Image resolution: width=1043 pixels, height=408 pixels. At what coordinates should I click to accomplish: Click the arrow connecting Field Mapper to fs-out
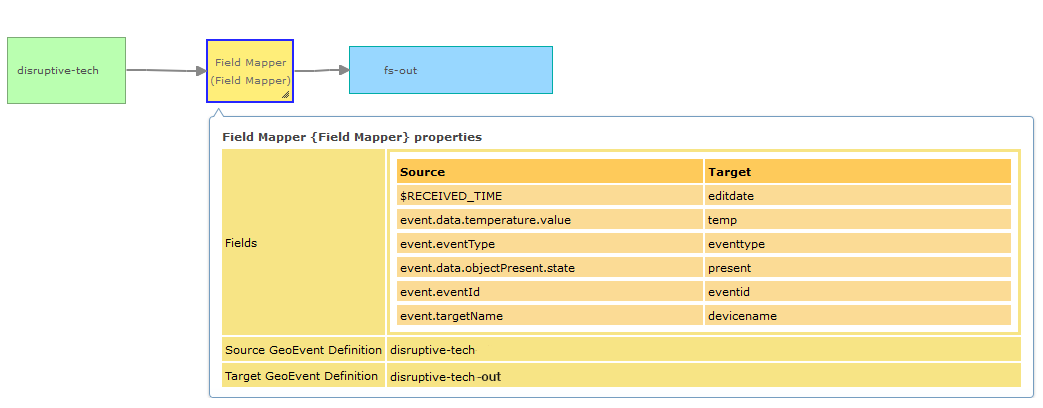[322, 70]
